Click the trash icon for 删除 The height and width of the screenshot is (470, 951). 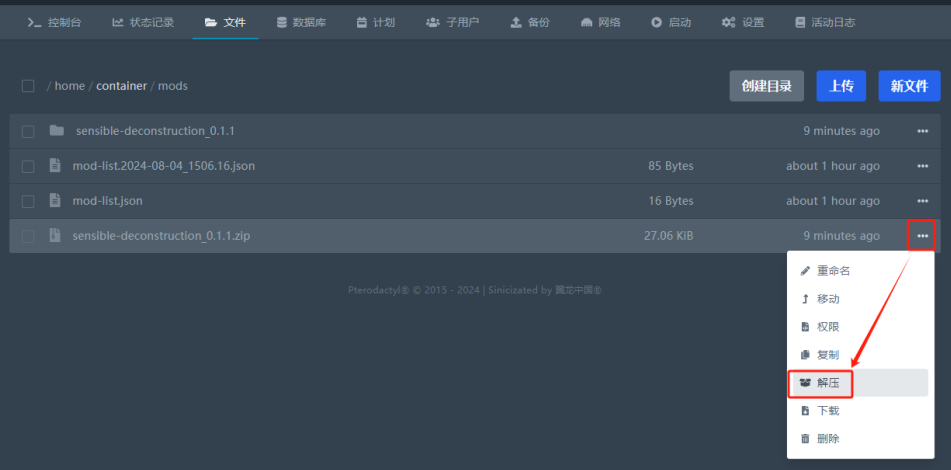(805, 439)
